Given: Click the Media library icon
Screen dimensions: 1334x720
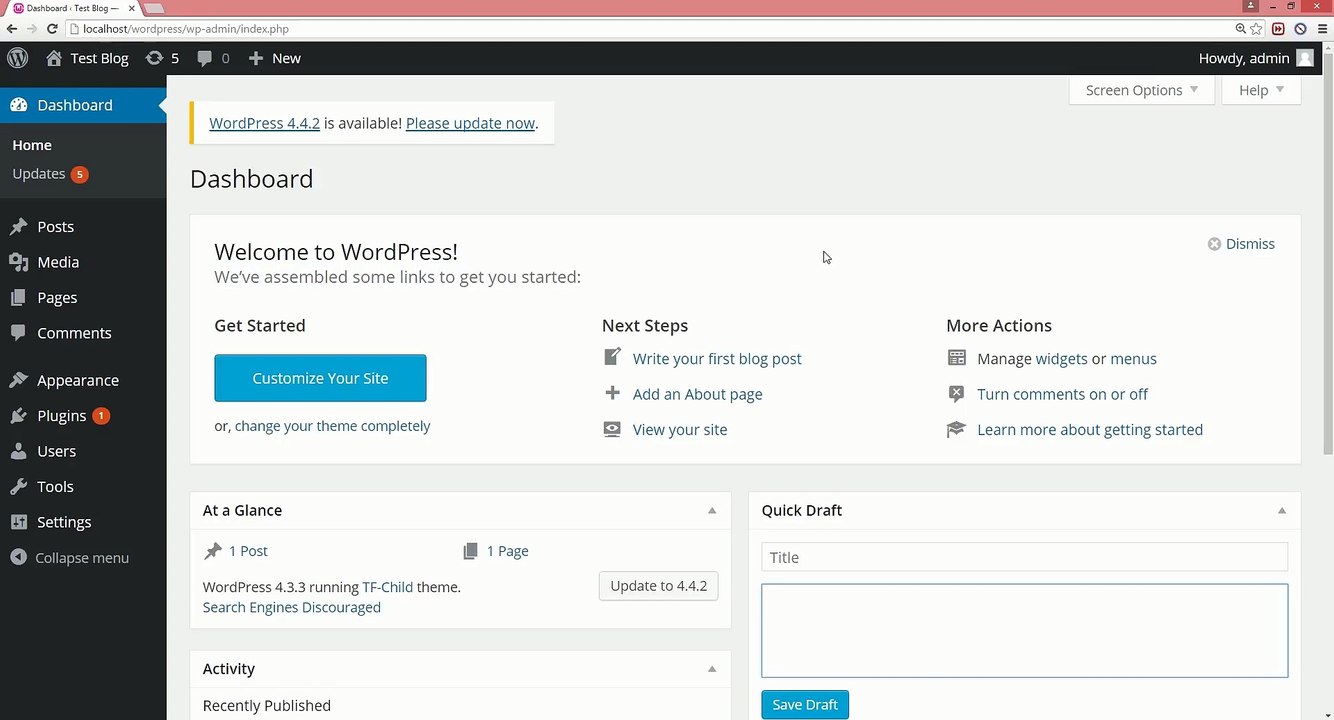Looking at the screenshot, I should point(18,262).
